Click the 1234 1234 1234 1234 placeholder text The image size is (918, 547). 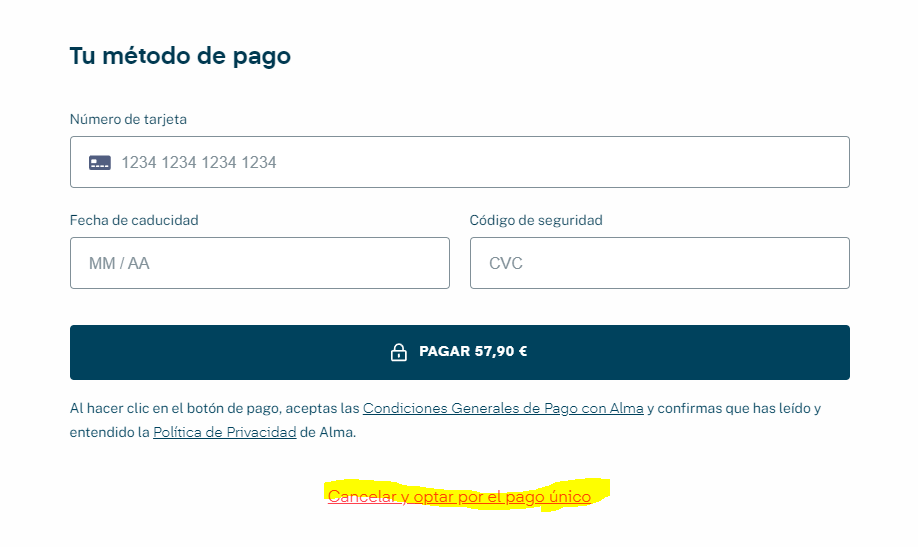(x=199, y=163)
